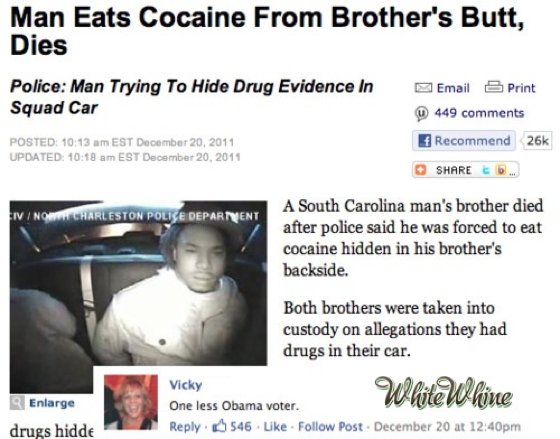Click the magnifier Enlarge icon
The image size is (560, 439).
point(17,403)
